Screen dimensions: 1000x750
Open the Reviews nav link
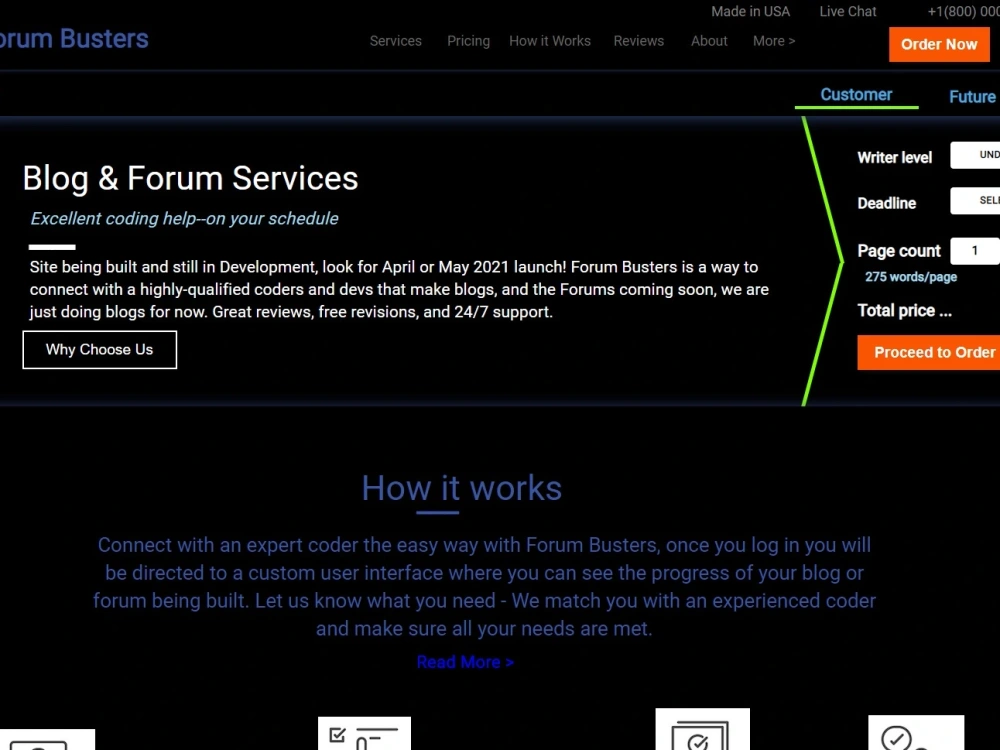(x=638, y=41)
